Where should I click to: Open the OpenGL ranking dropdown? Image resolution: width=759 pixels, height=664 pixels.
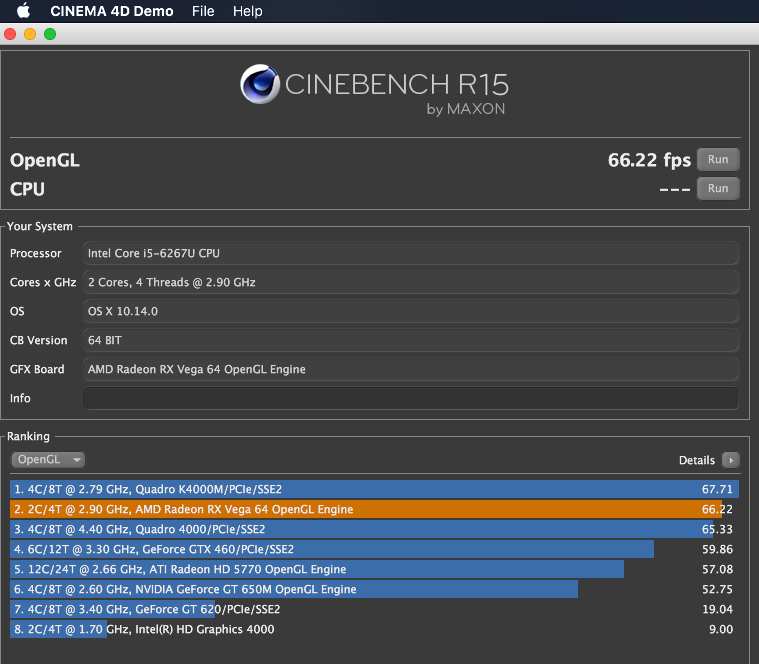pos(48,459)
